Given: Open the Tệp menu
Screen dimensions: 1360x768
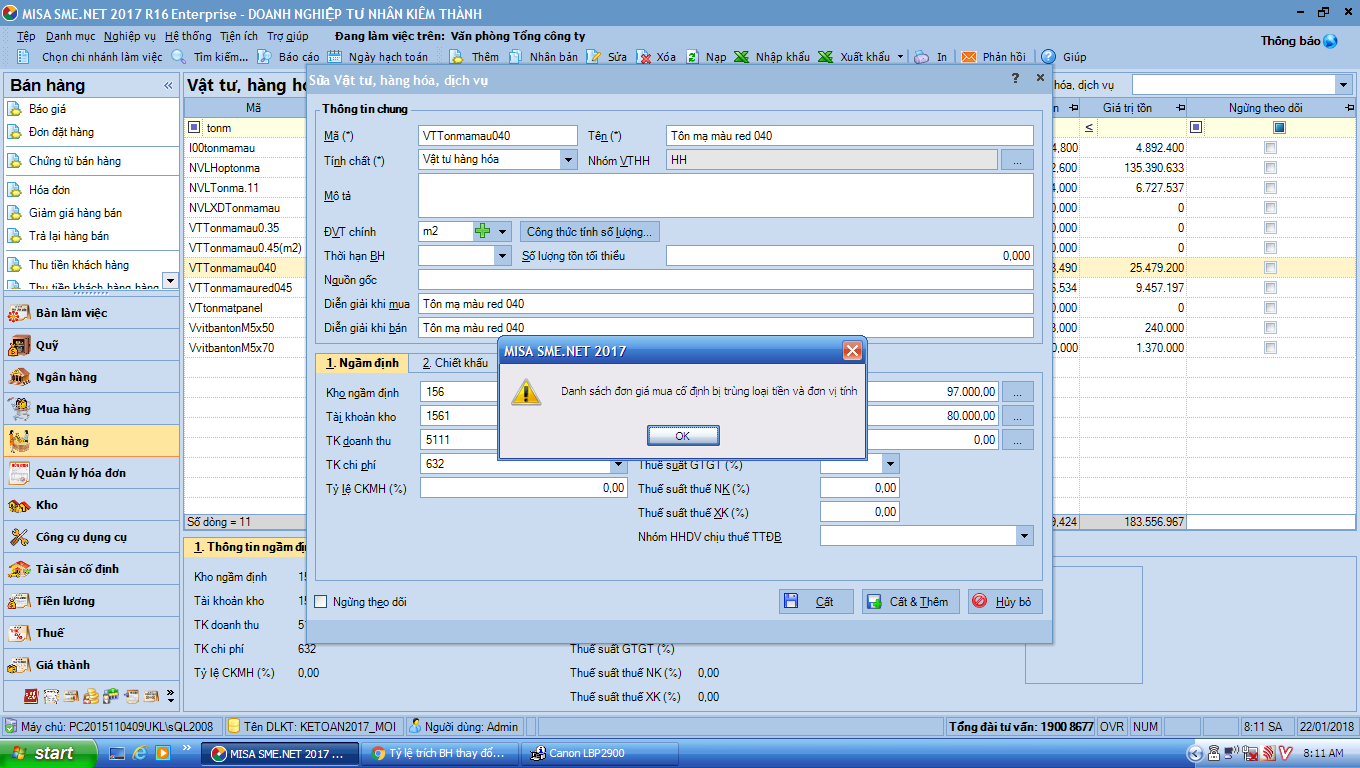Looking at the screenshot, I should coord(26,36).
